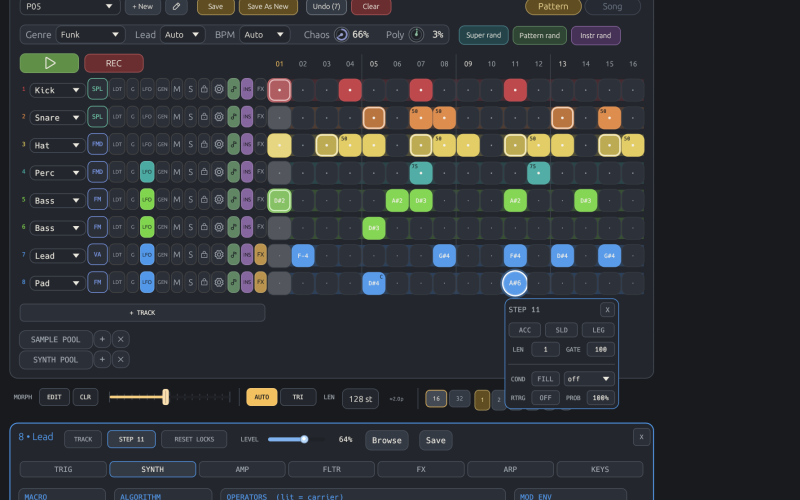This screenshot has height=500, width=800.
Task: Open FX for the Lead track
Action: (x=261, y=255)
